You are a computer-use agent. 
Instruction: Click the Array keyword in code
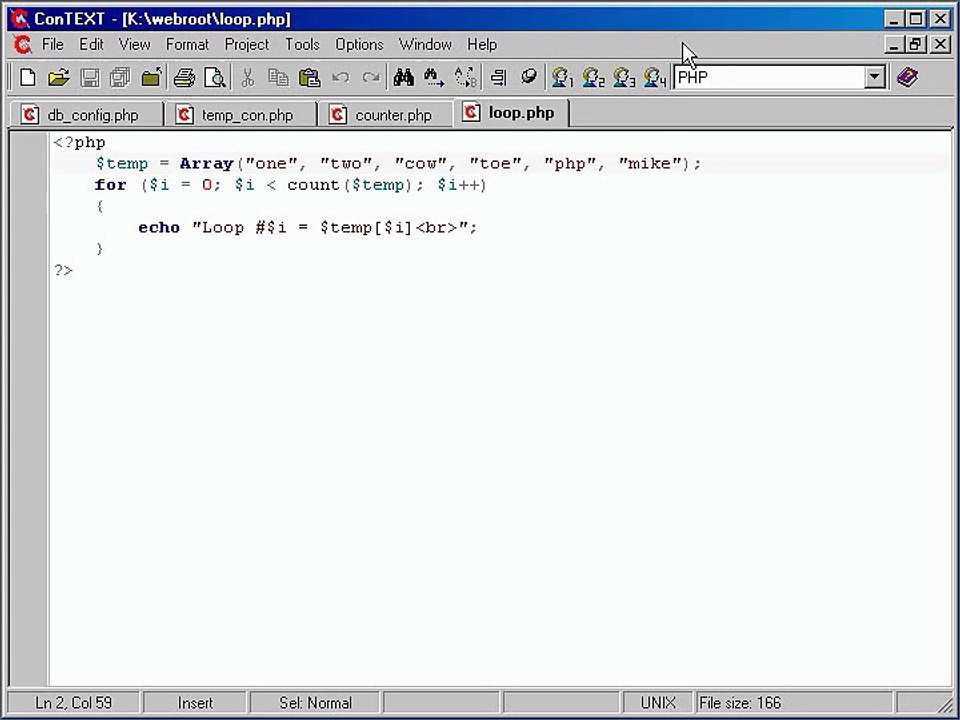click(x=206, y=163)
